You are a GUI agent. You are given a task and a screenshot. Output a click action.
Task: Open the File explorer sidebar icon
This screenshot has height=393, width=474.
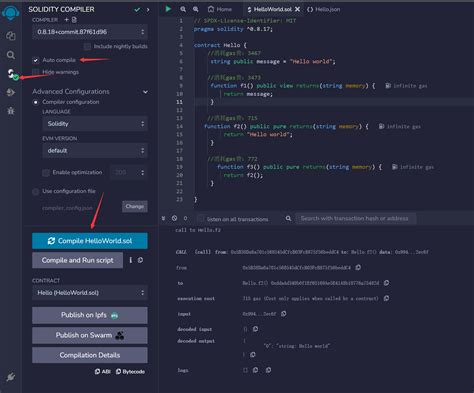point(11,36)
